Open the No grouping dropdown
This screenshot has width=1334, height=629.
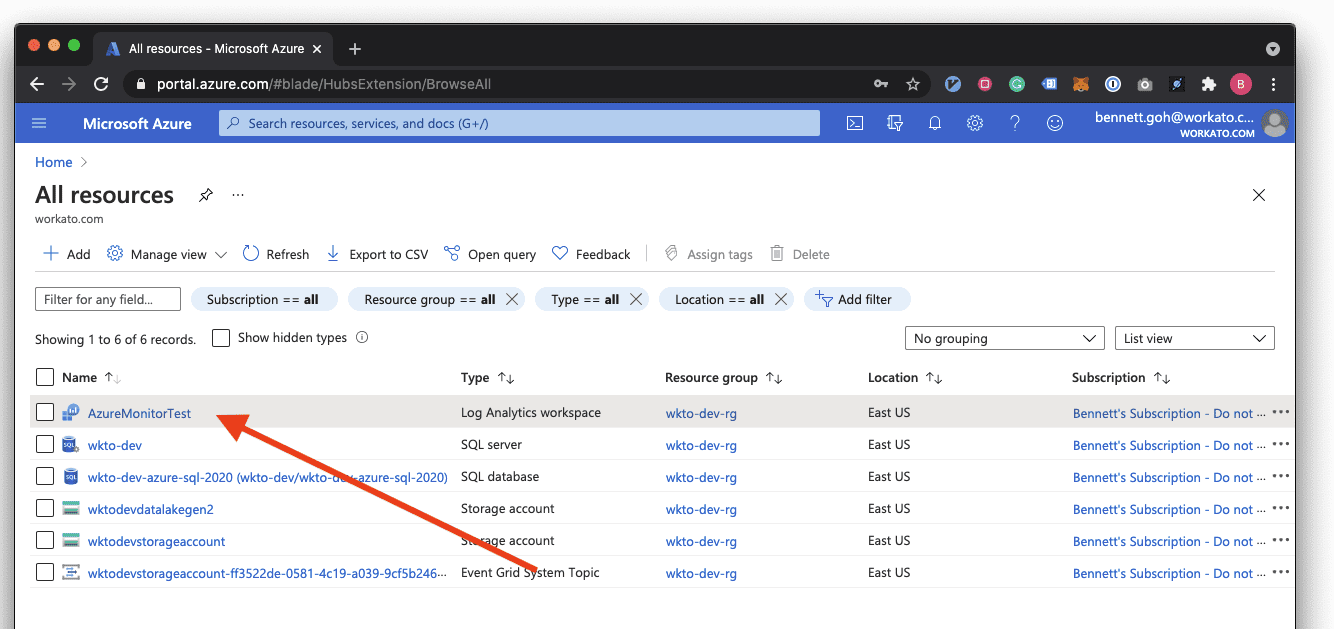tap(1003, 337)
